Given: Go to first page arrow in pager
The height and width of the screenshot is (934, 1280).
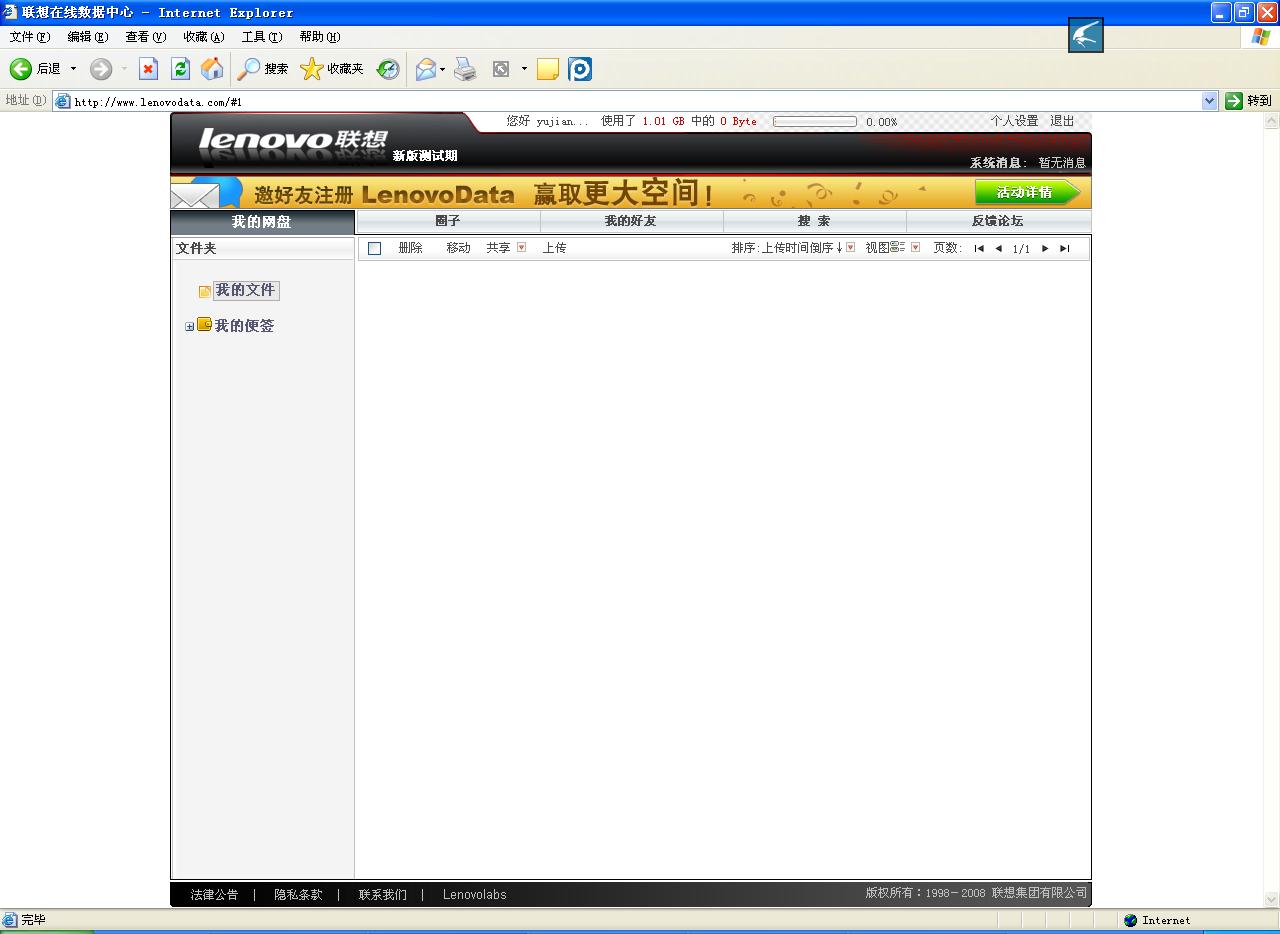Looking at the screenshot, I should (979, 248).
